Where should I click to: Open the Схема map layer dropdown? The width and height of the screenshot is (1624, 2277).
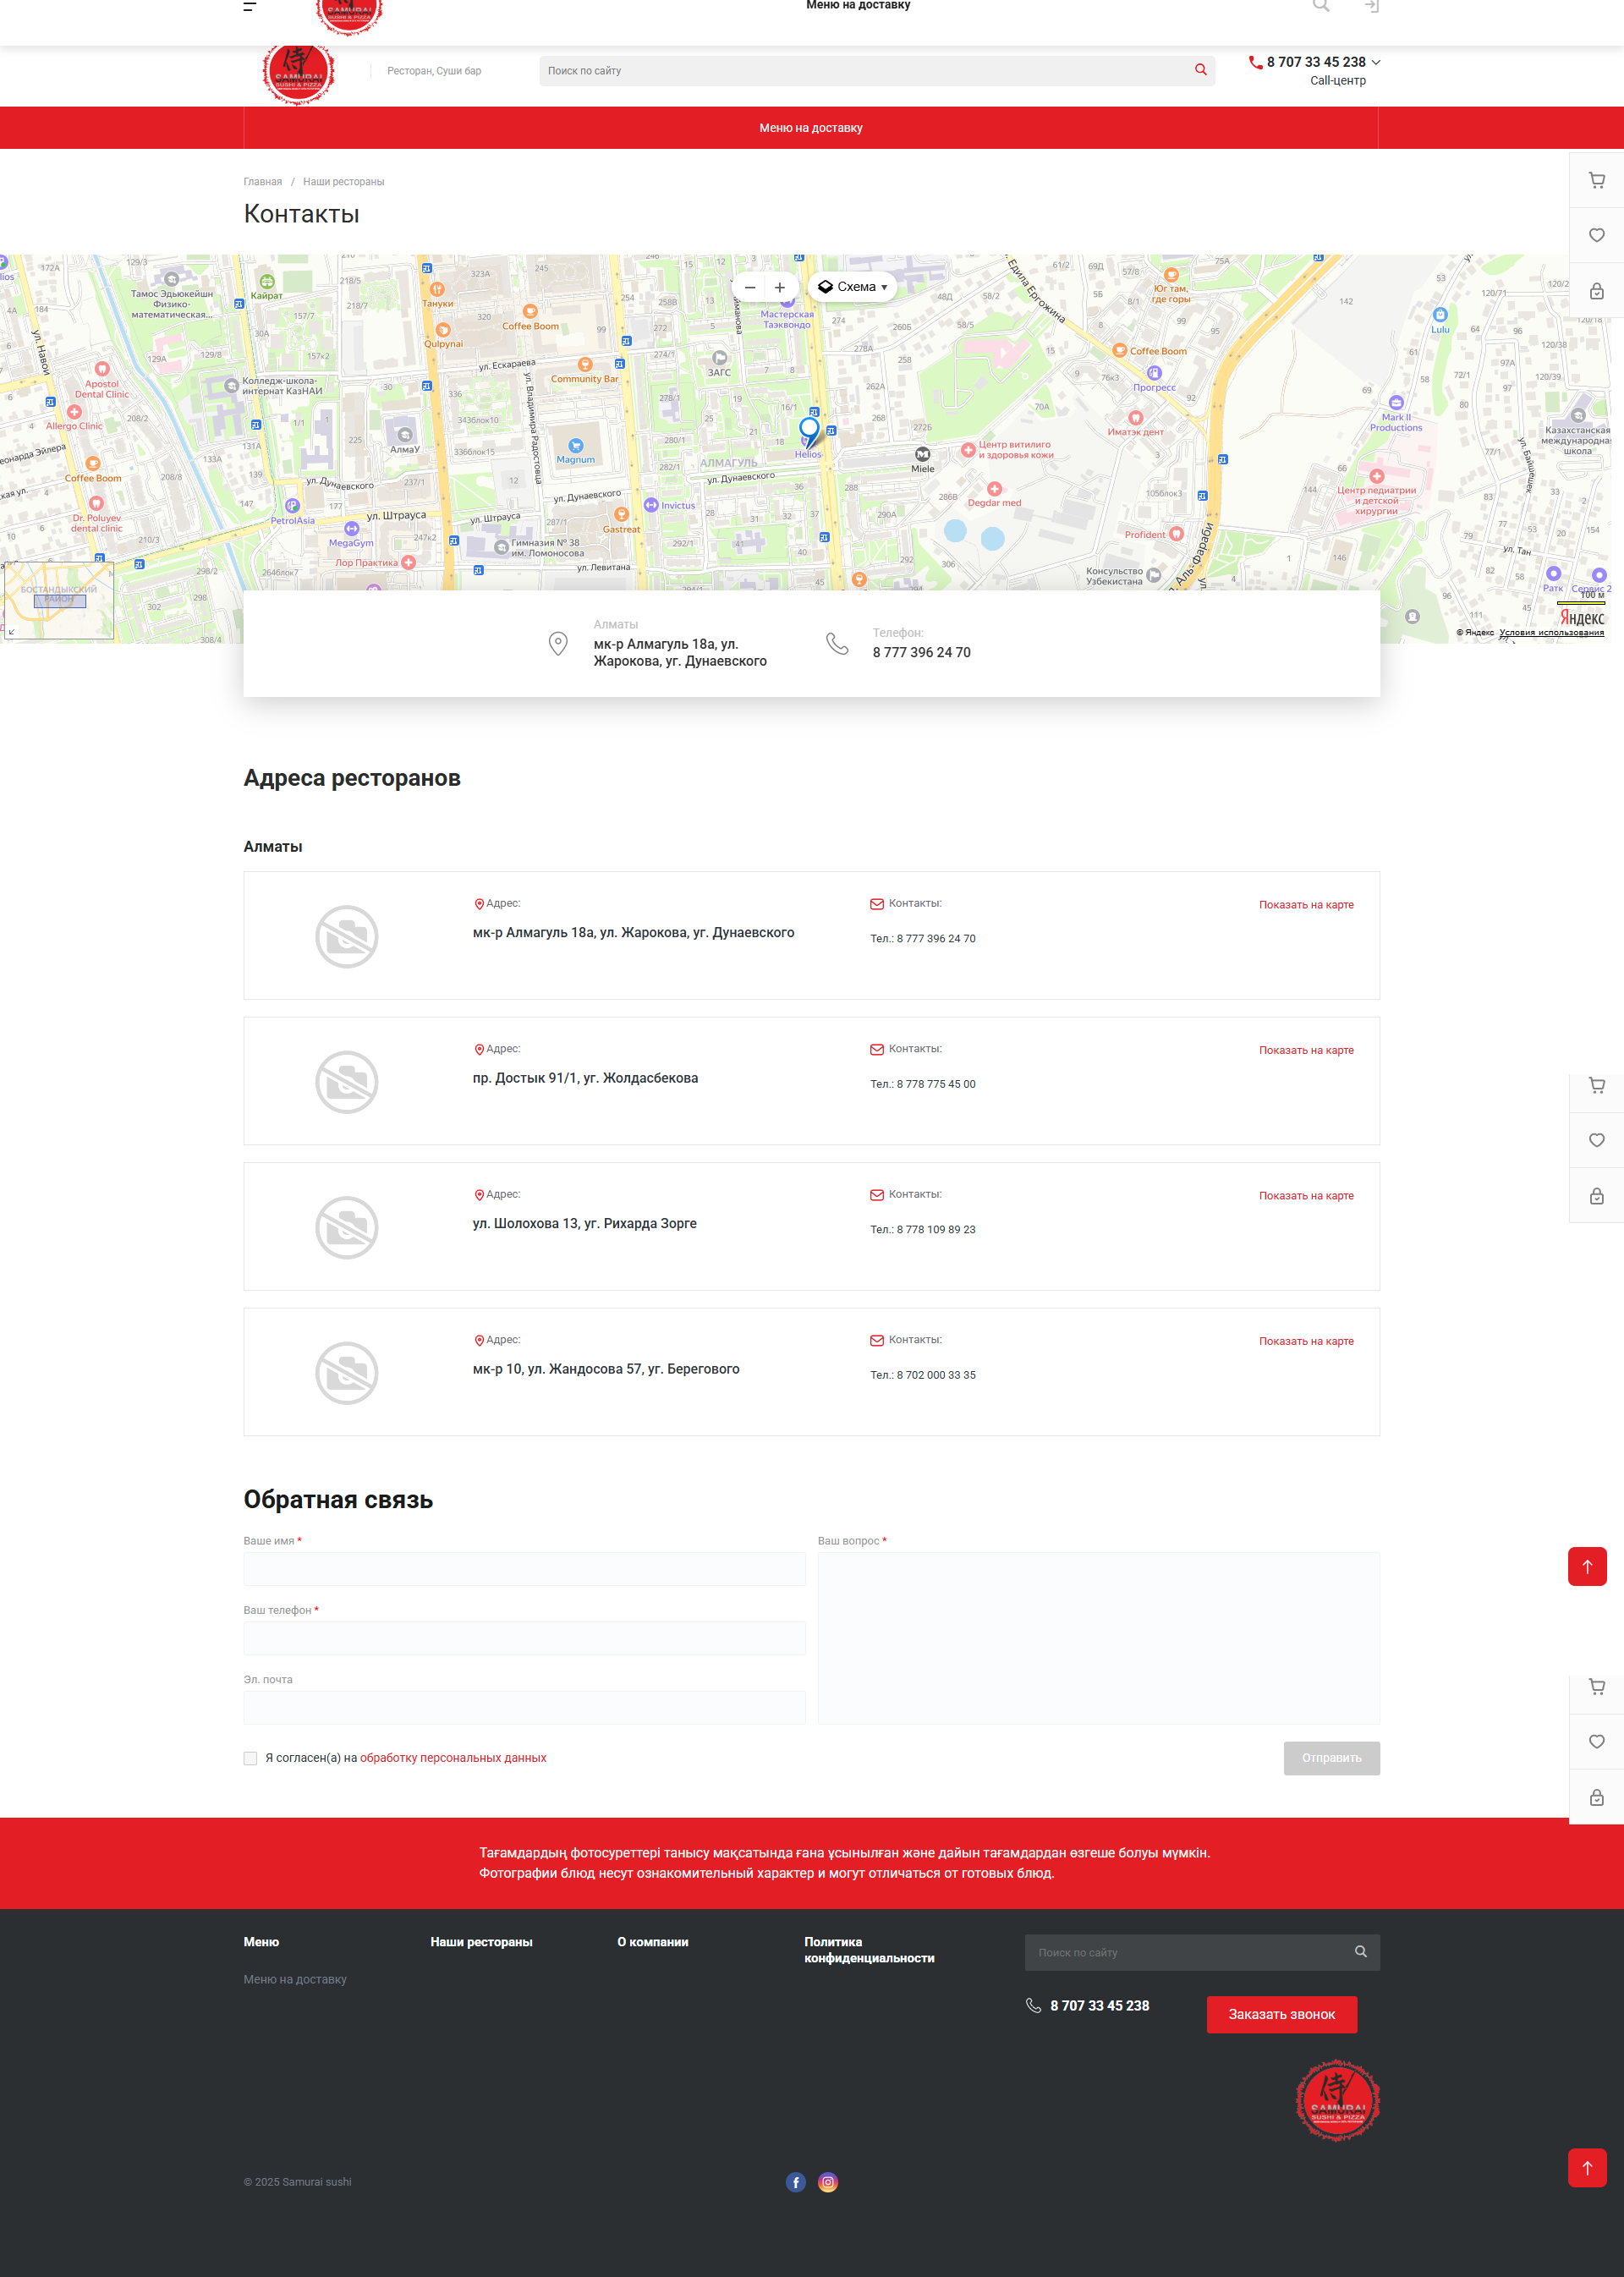point(853,287)
